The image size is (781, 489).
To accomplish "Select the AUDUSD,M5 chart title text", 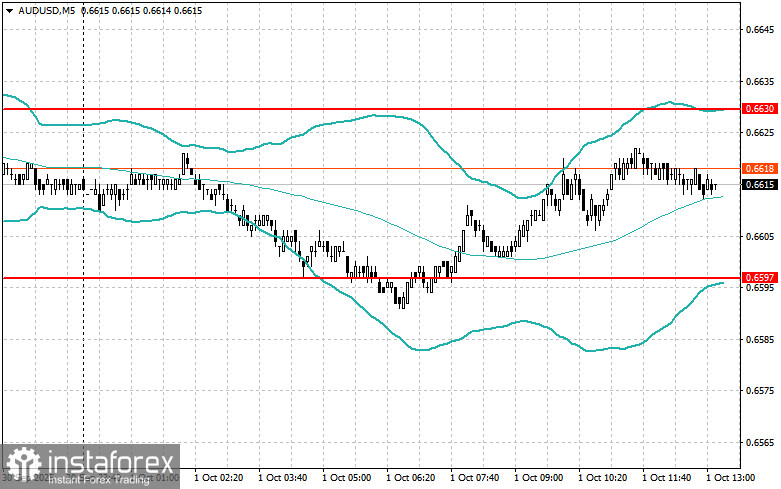I will pos(46,10).
